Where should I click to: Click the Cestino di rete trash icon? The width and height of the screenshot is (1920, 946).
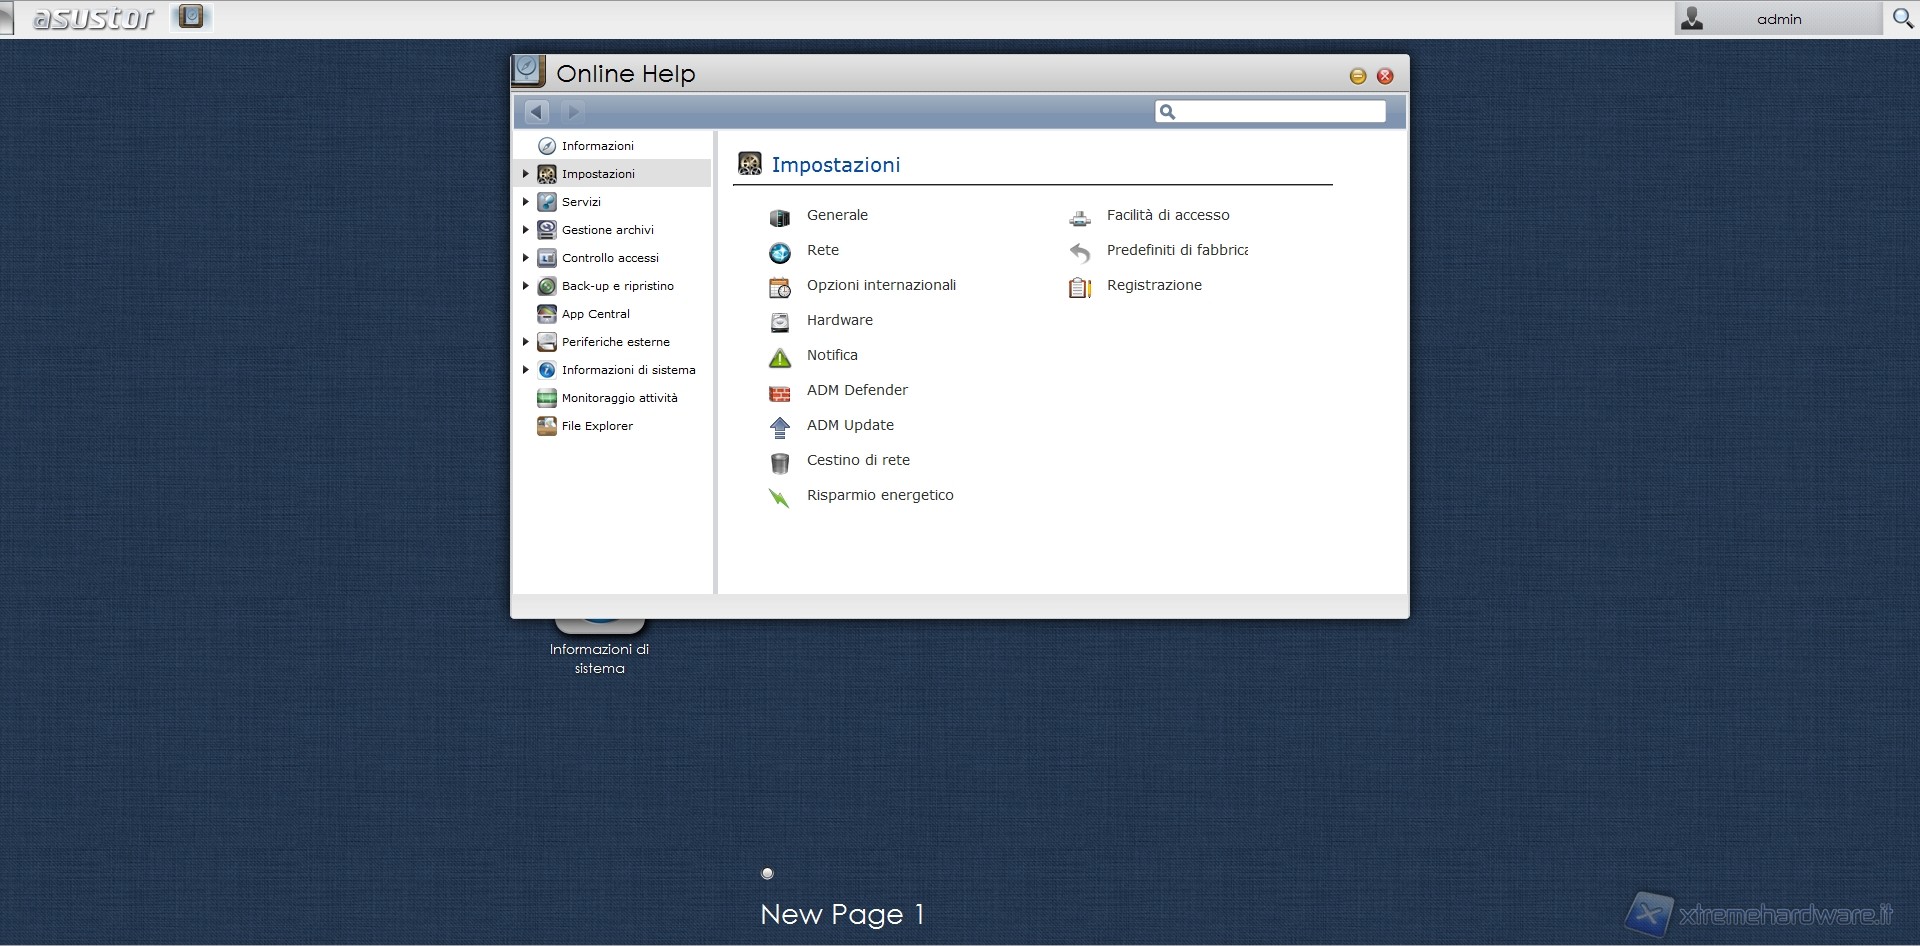[779, 463]
